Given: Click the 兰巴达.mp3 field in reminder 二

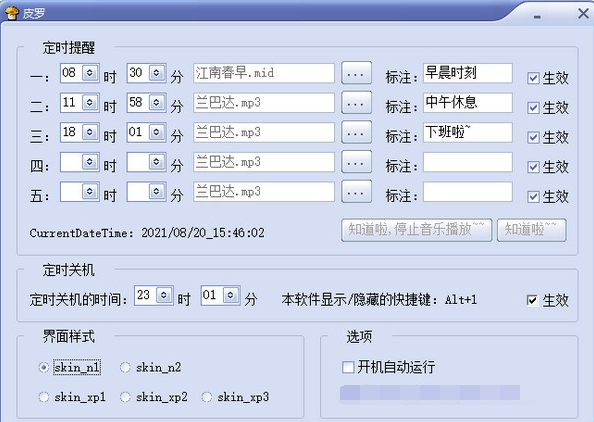Looking at the screenshot, I should pyautogui.click(x=264, y=102).
